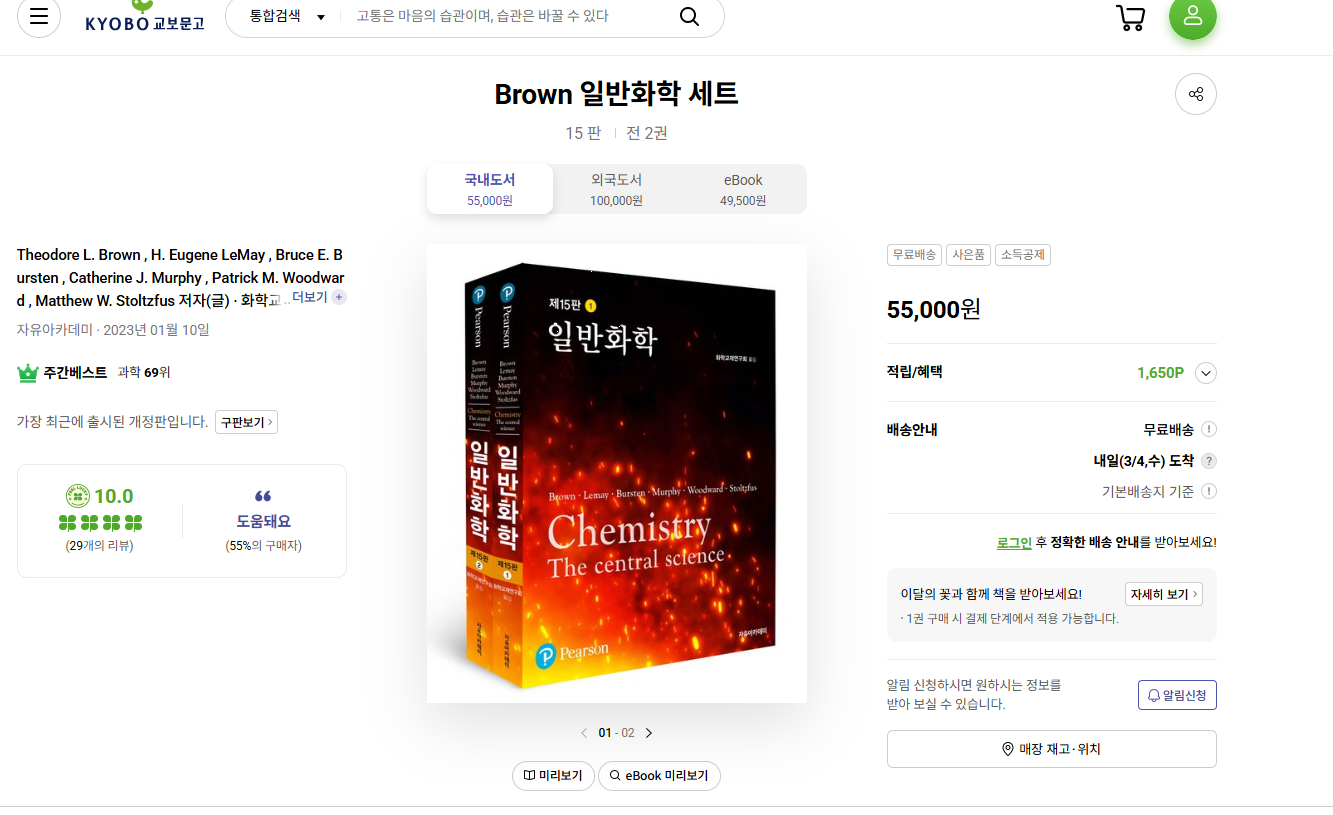Show next book cover image
1333x815 pixels.
[649, 733]
